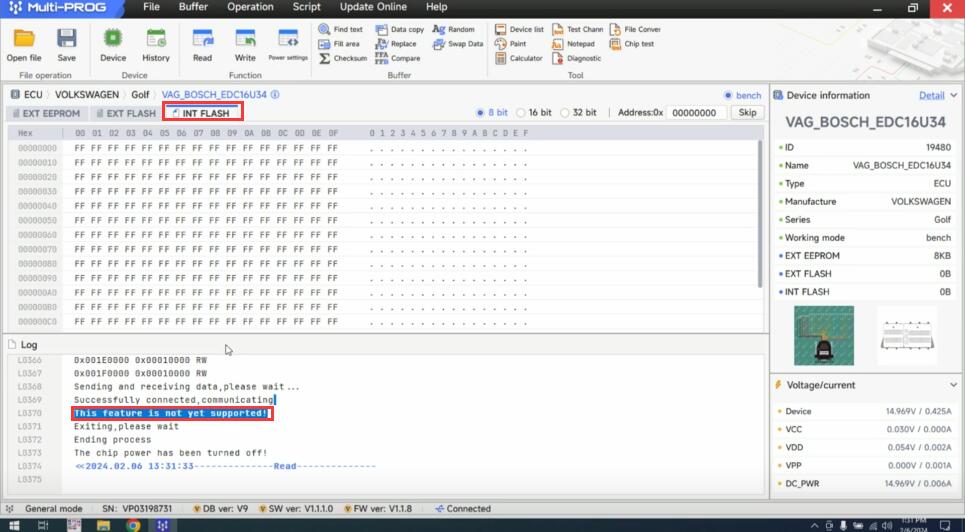Open Task View on the taskbar
This screenshot has height=532, width=965.
(43, 525)
